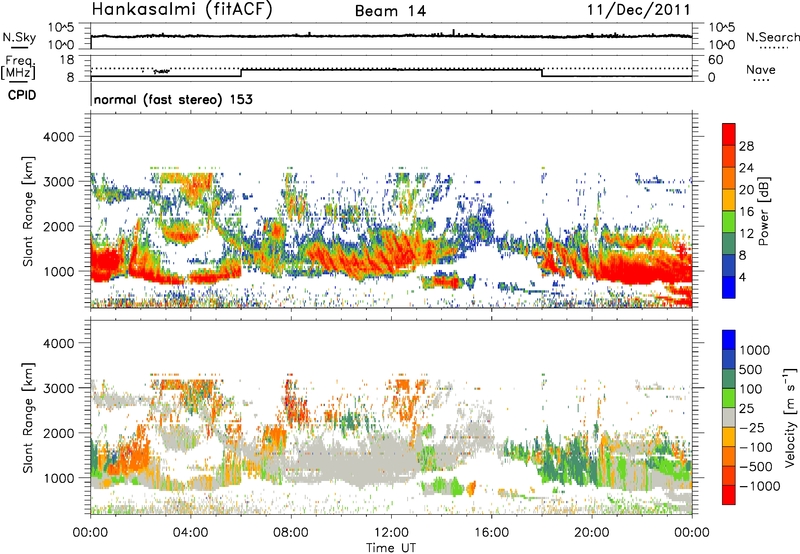Click the '04:00' time axis tick label
This screenshot has width=800, height=554.
click(190, 533)
